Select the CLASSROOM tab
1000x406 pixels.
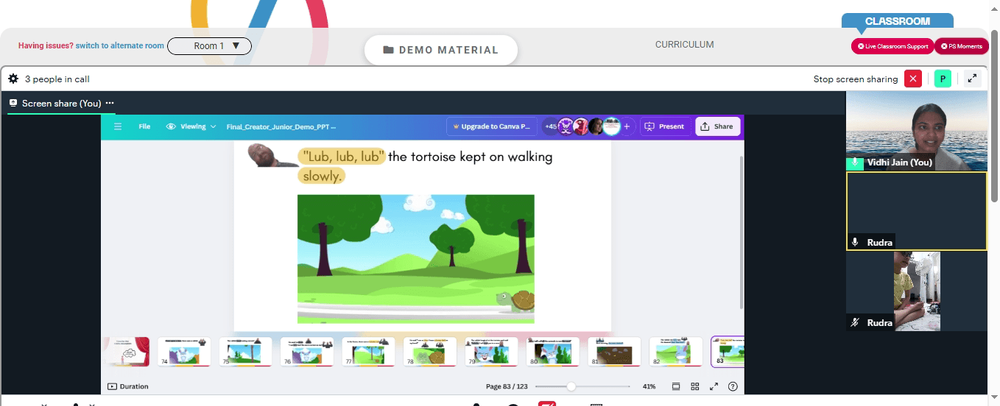(x=897, y=21)
